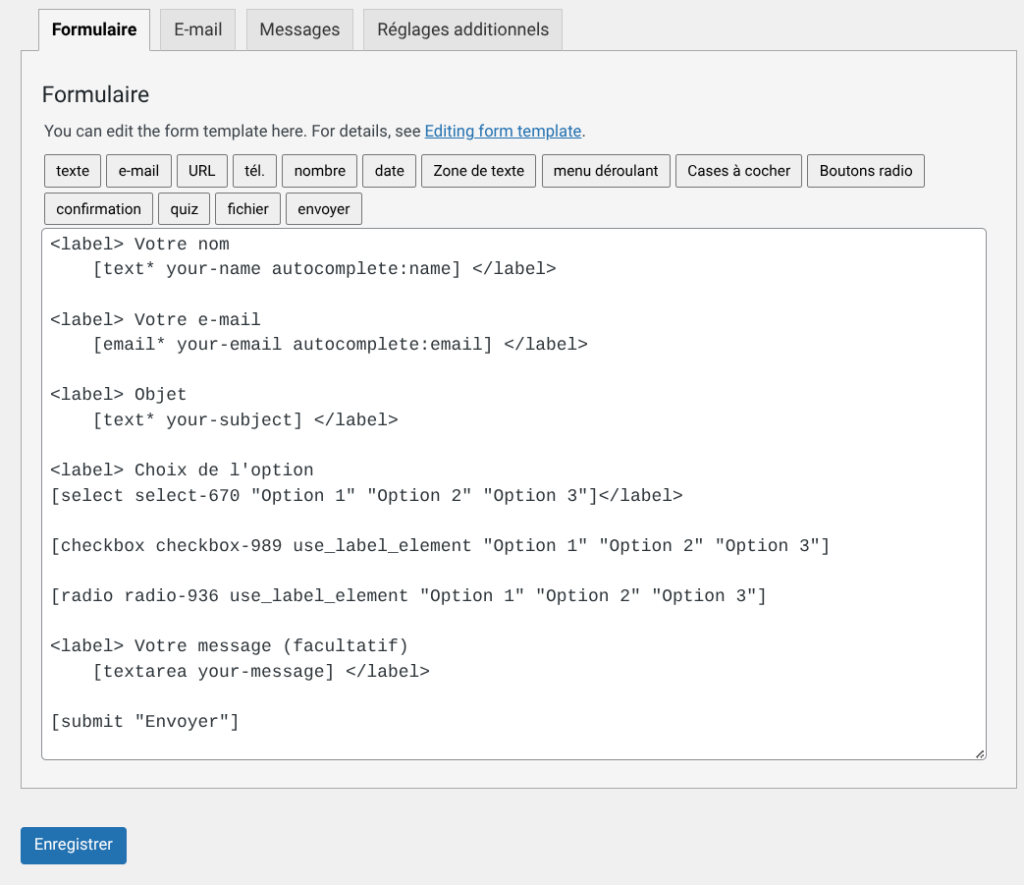Click the nombre tag button

coord(319,171)
